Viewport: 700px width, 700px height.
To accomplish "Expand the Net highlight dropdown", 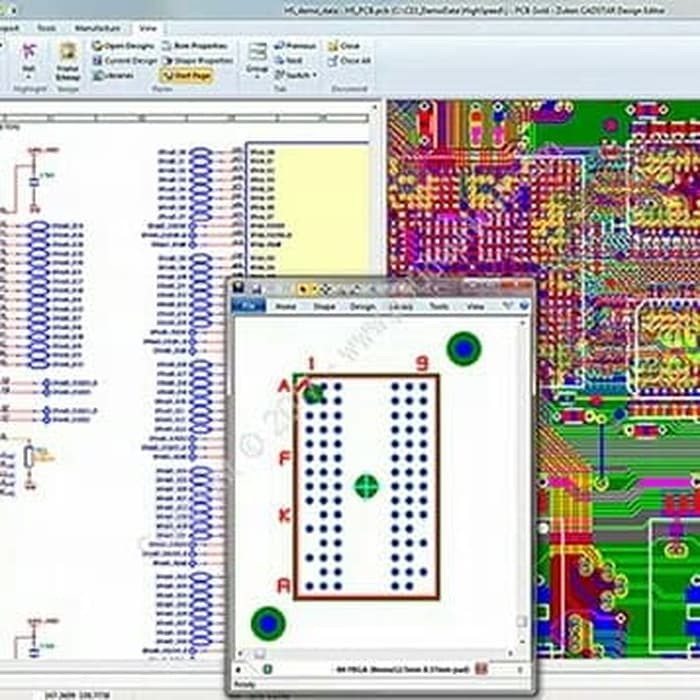I will coord(28,72).
